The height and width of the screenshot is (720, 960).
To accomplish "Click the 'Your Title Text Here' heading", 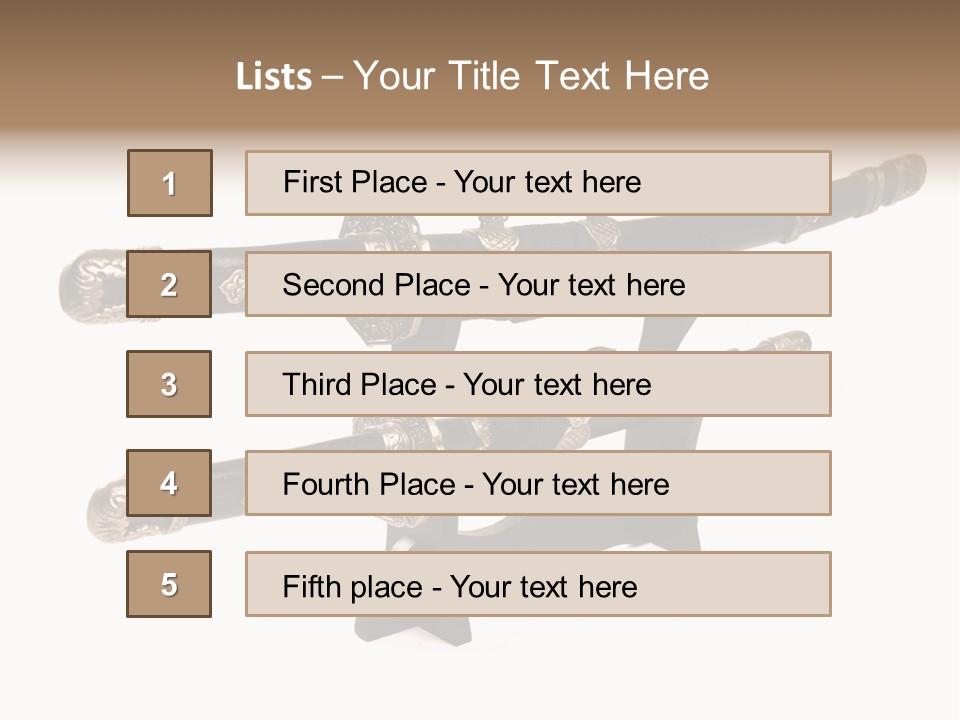I will point(531,76).
